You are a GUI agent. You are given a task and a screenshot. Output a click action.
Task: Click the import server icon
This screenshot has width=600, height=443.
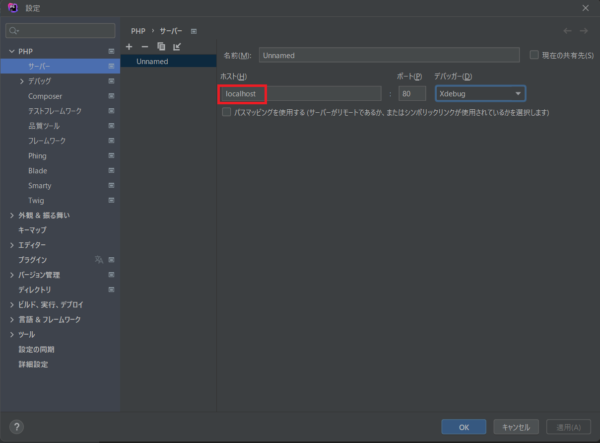177,47
